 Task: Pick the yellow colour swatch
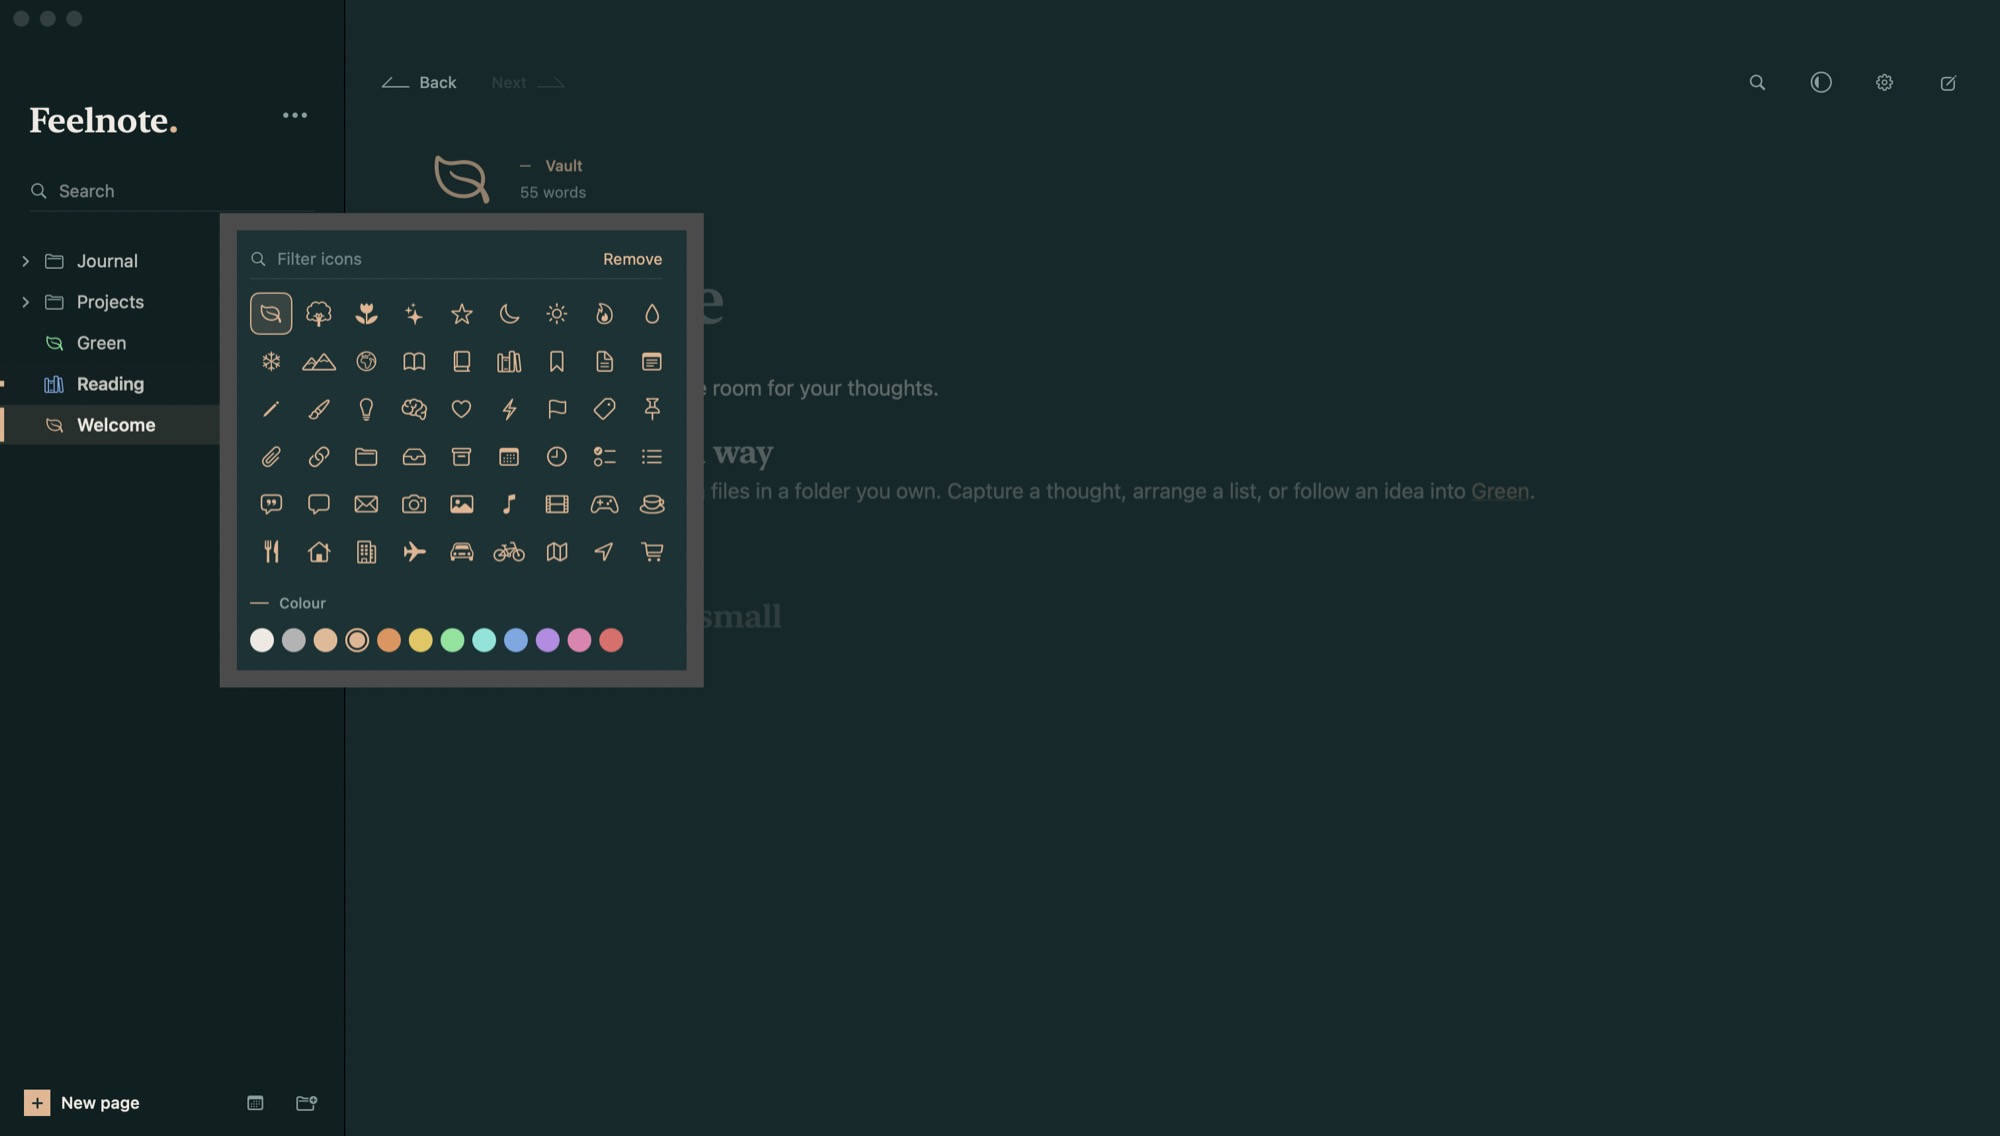pos(421,640)
